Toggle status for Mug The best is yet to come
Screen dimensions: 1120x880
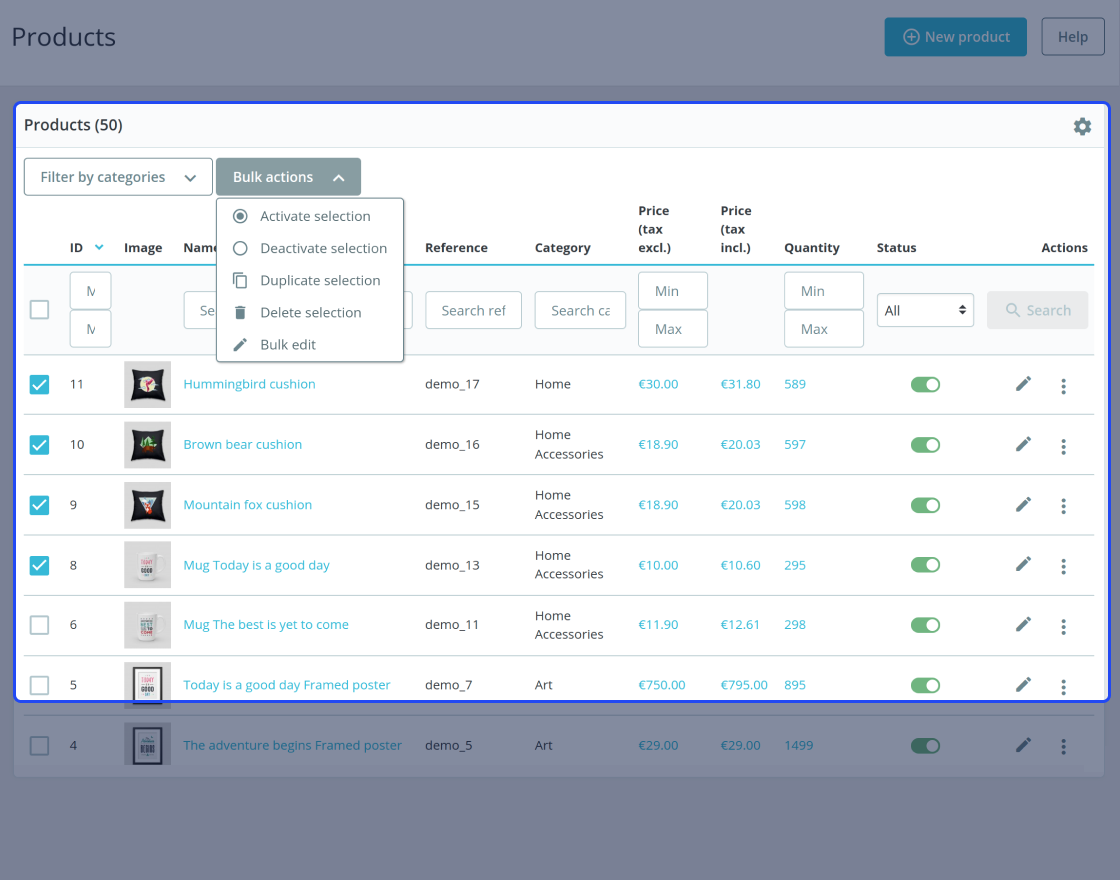(x=925, y=625)
